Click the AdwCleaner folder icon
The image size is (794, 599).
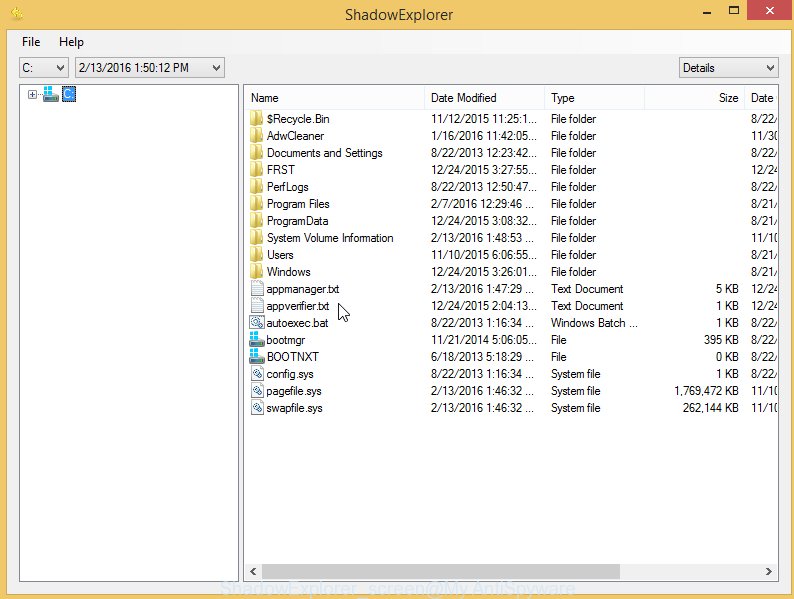[257, 136]
